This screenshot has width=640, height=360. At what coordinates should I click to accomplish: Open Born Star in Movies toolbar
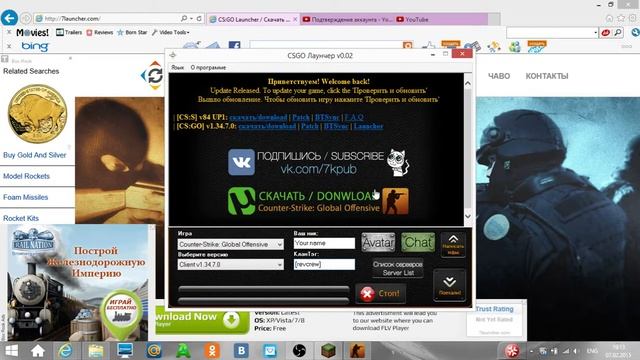[x=132, y=32]
